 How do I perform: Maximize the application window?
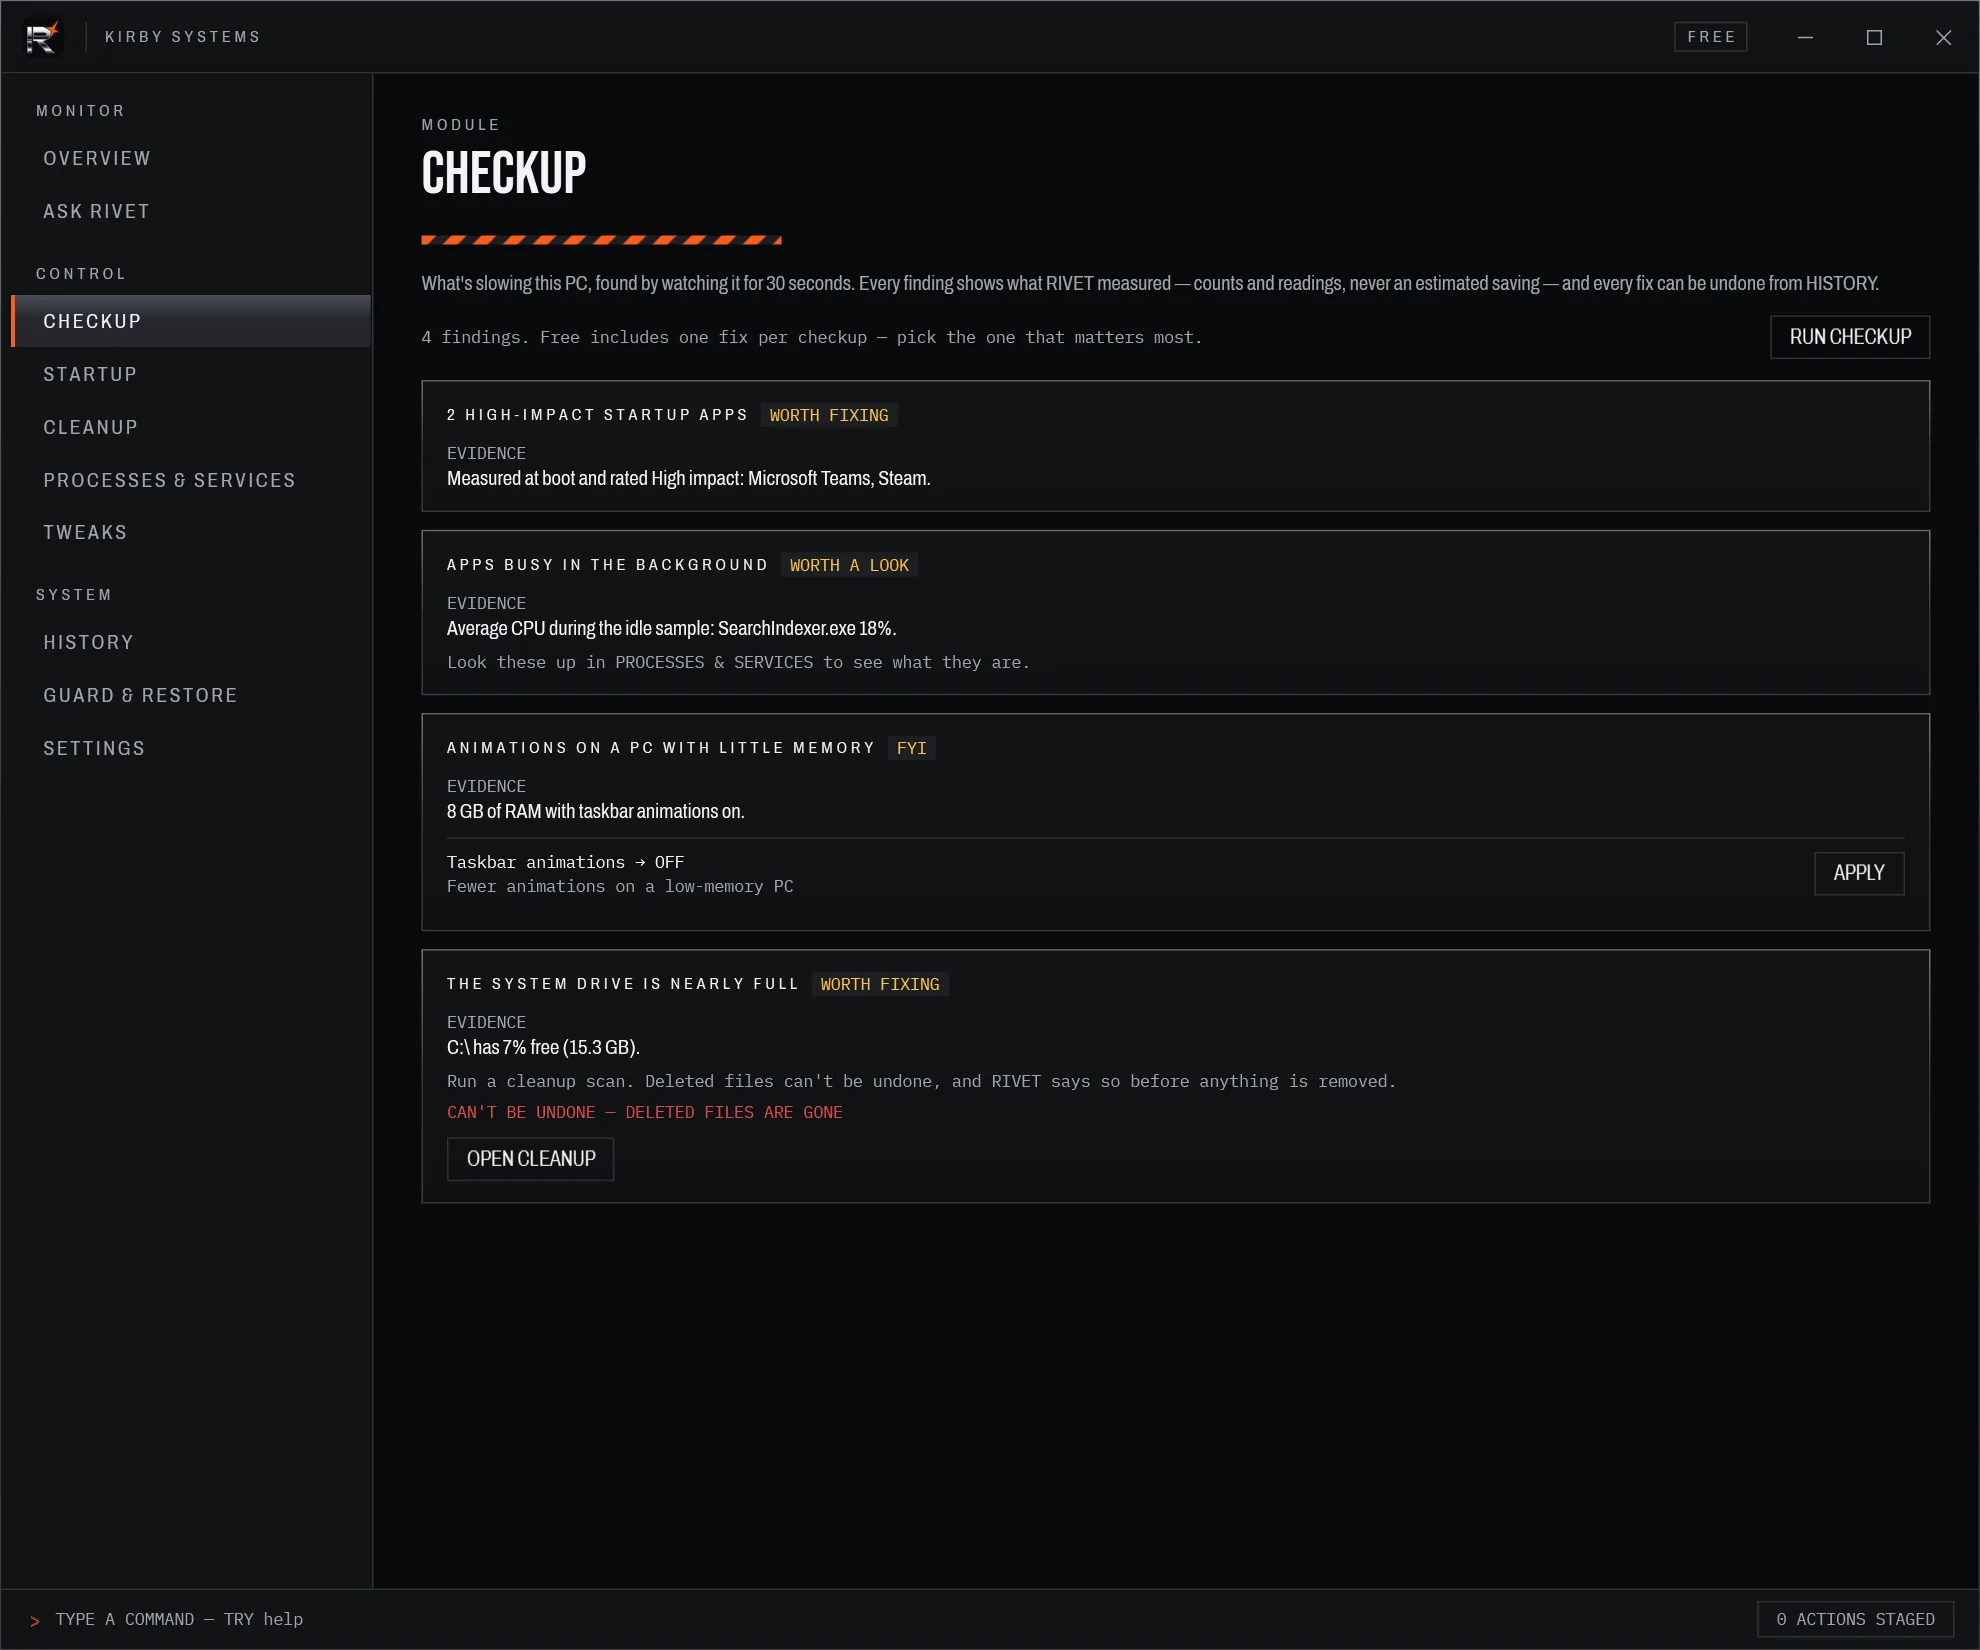[x=1874, y=37]
